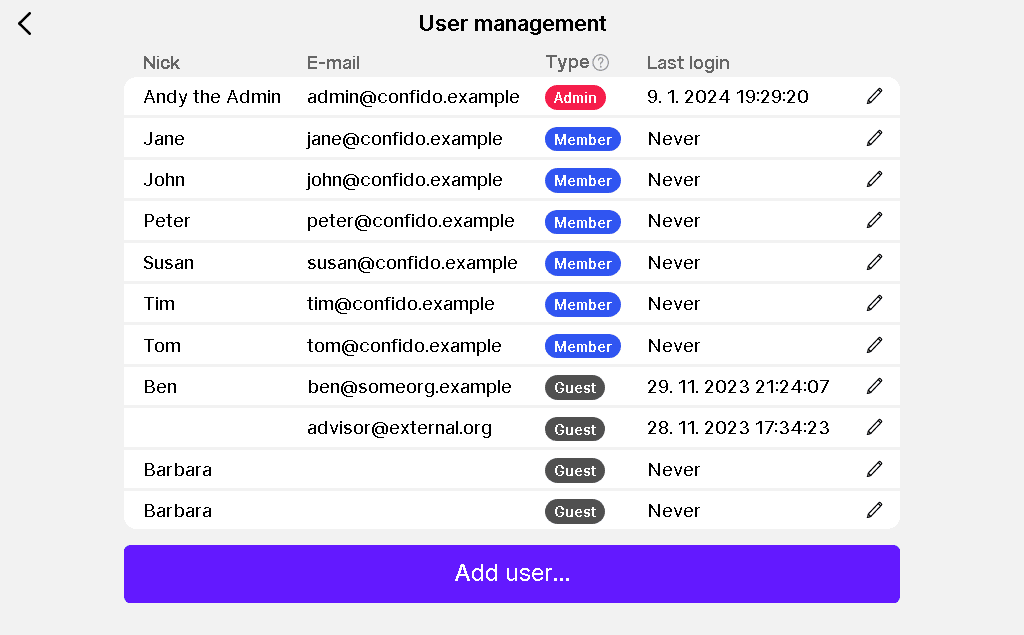Viewport: 1024px width, 635px height.
Task: Open the Type column help icon
Action: point(601,63)
